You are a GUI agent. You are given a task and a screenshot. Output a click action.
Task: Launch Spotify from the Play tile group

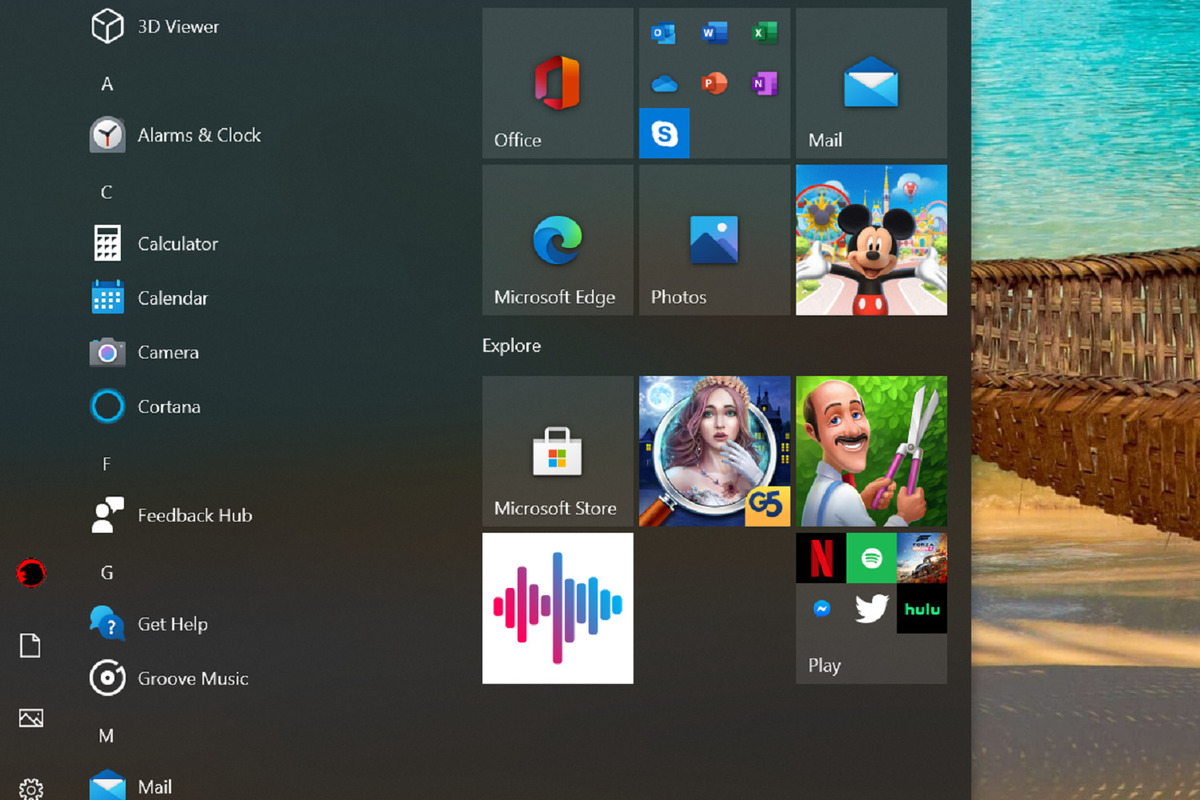(871, 558)
